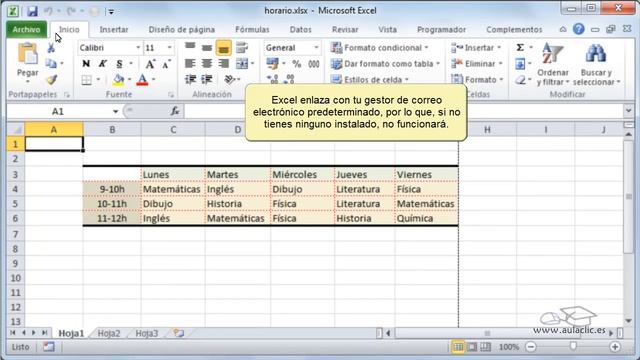Click the Cut scissors icon
The width and height of the screenshot is (640, 360).
click(x=51, y=48)
